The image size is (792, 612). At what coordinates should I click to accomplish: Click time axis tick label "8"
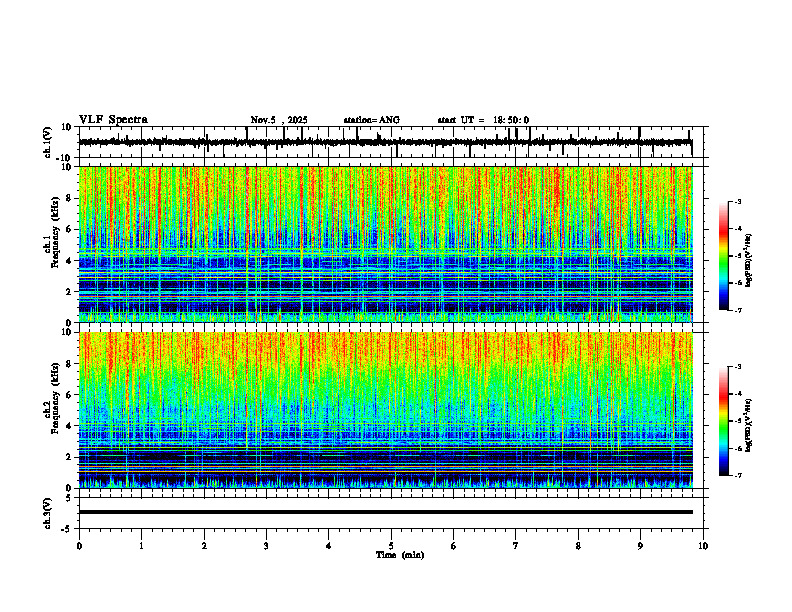(x=578, y=546)
